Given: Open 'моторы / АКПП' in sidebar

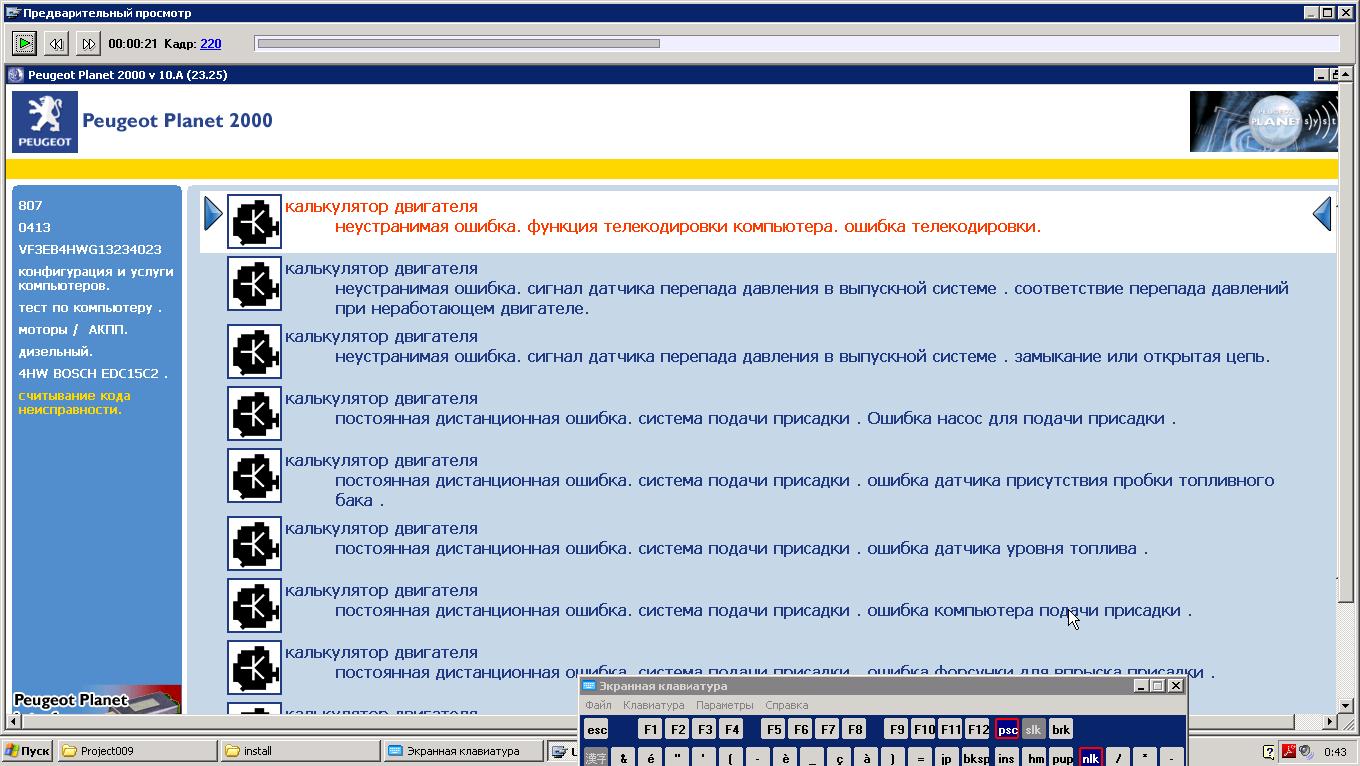Looking at the screenshot, I should [72, 329].
